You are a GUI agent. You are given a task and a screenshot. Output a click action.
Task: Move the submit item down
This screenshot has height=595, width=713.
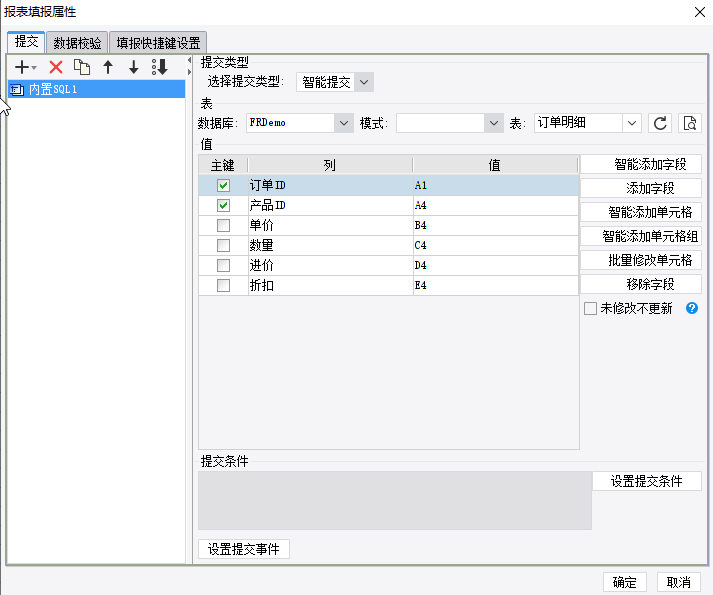[x=133, y=67]
